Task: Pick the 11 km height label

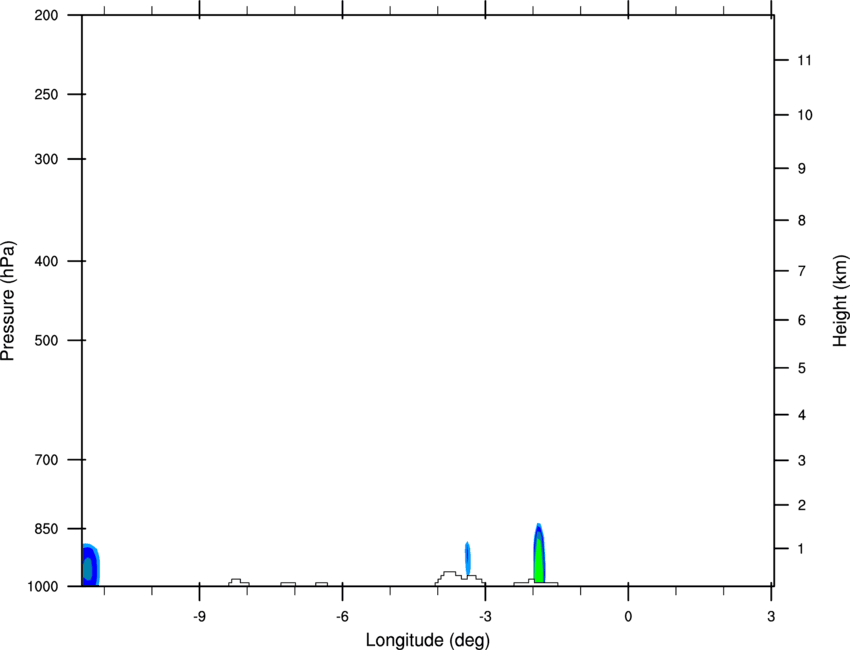Action: (804, 60)
